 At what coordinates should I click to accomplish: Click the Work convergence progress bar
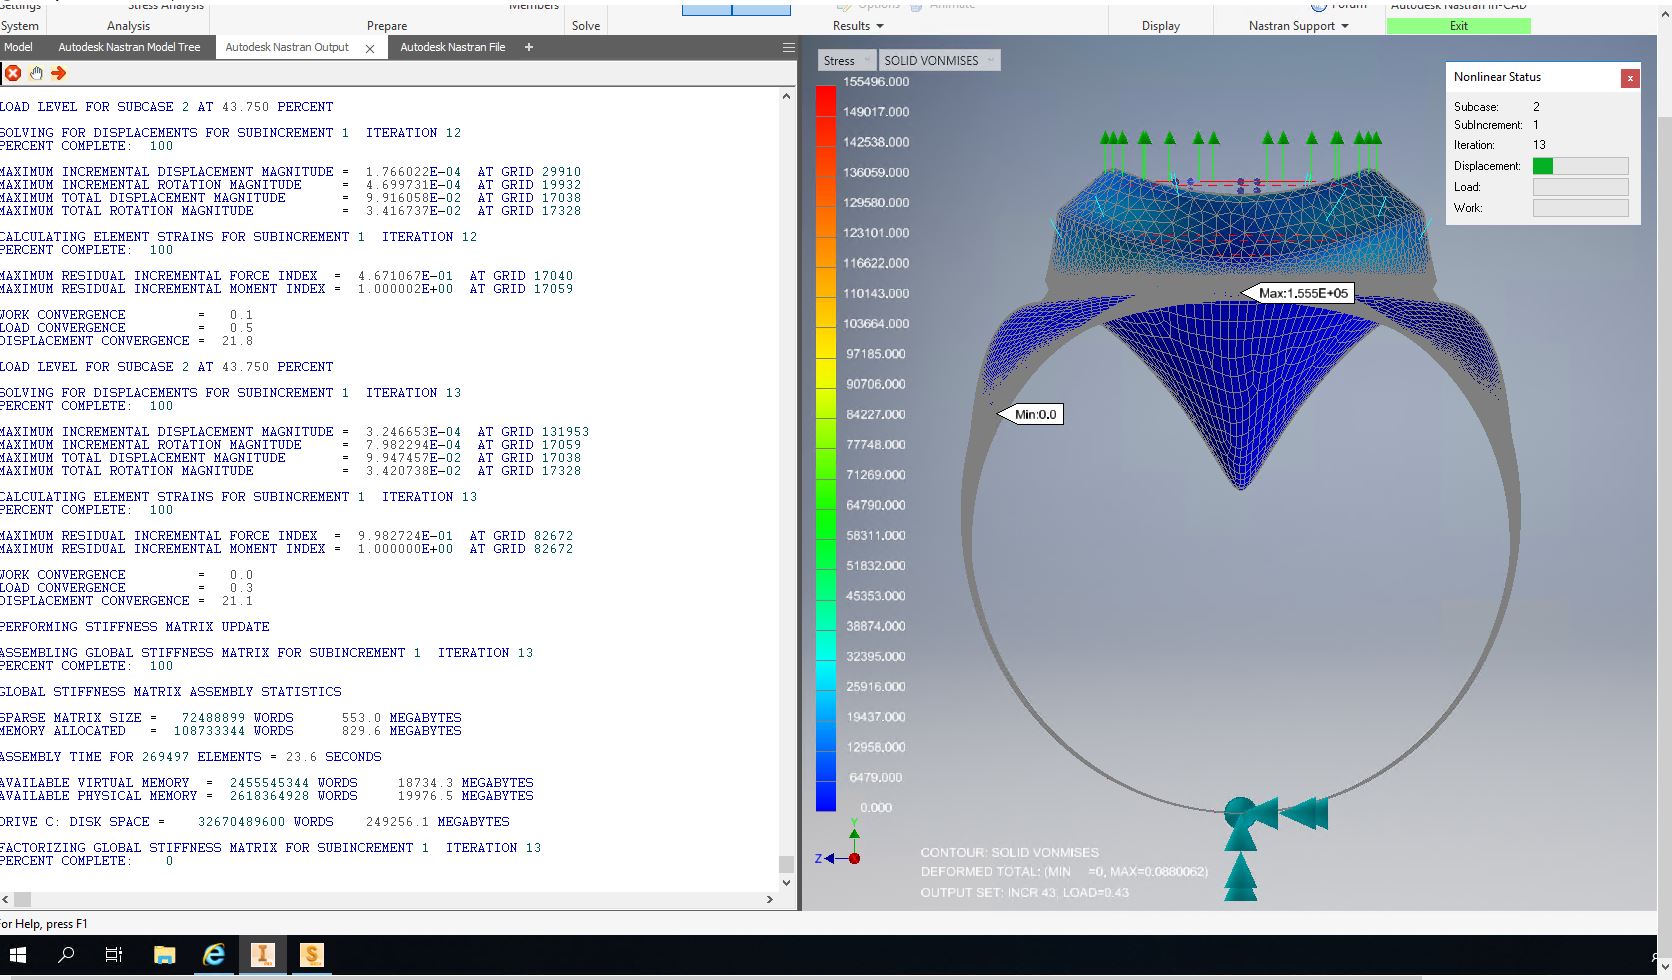pyautogui.click(x=1580, y=208)
